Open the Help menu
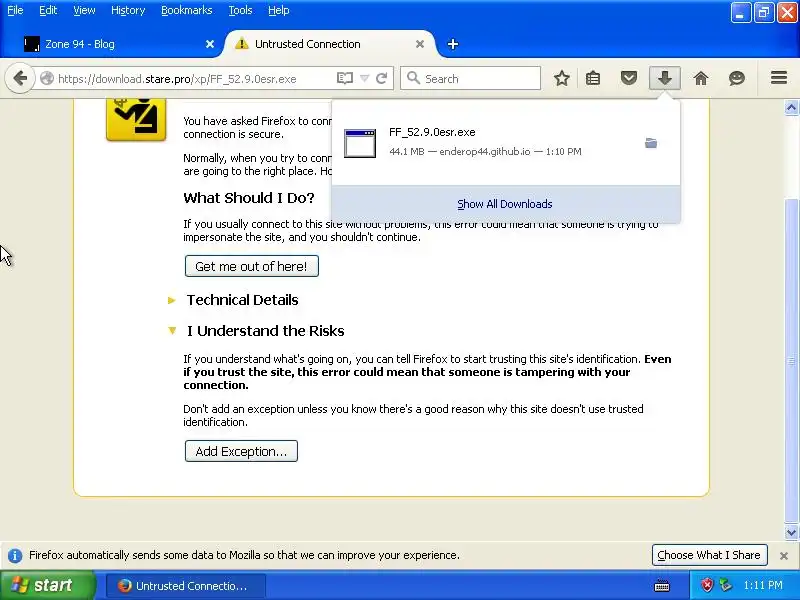The image size is (800, 600). click(279, 10)
